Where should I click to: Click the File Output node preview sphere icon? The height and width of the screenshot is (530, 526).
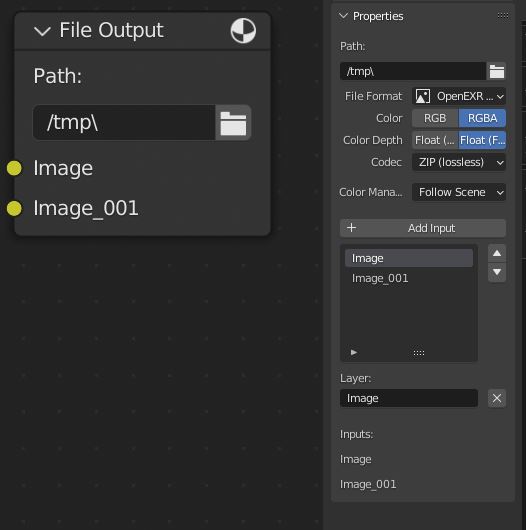243,31
